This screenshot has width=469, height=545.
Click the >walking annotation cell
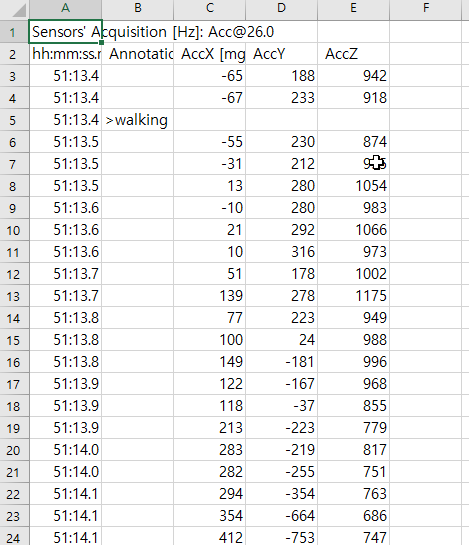[138, 120]
